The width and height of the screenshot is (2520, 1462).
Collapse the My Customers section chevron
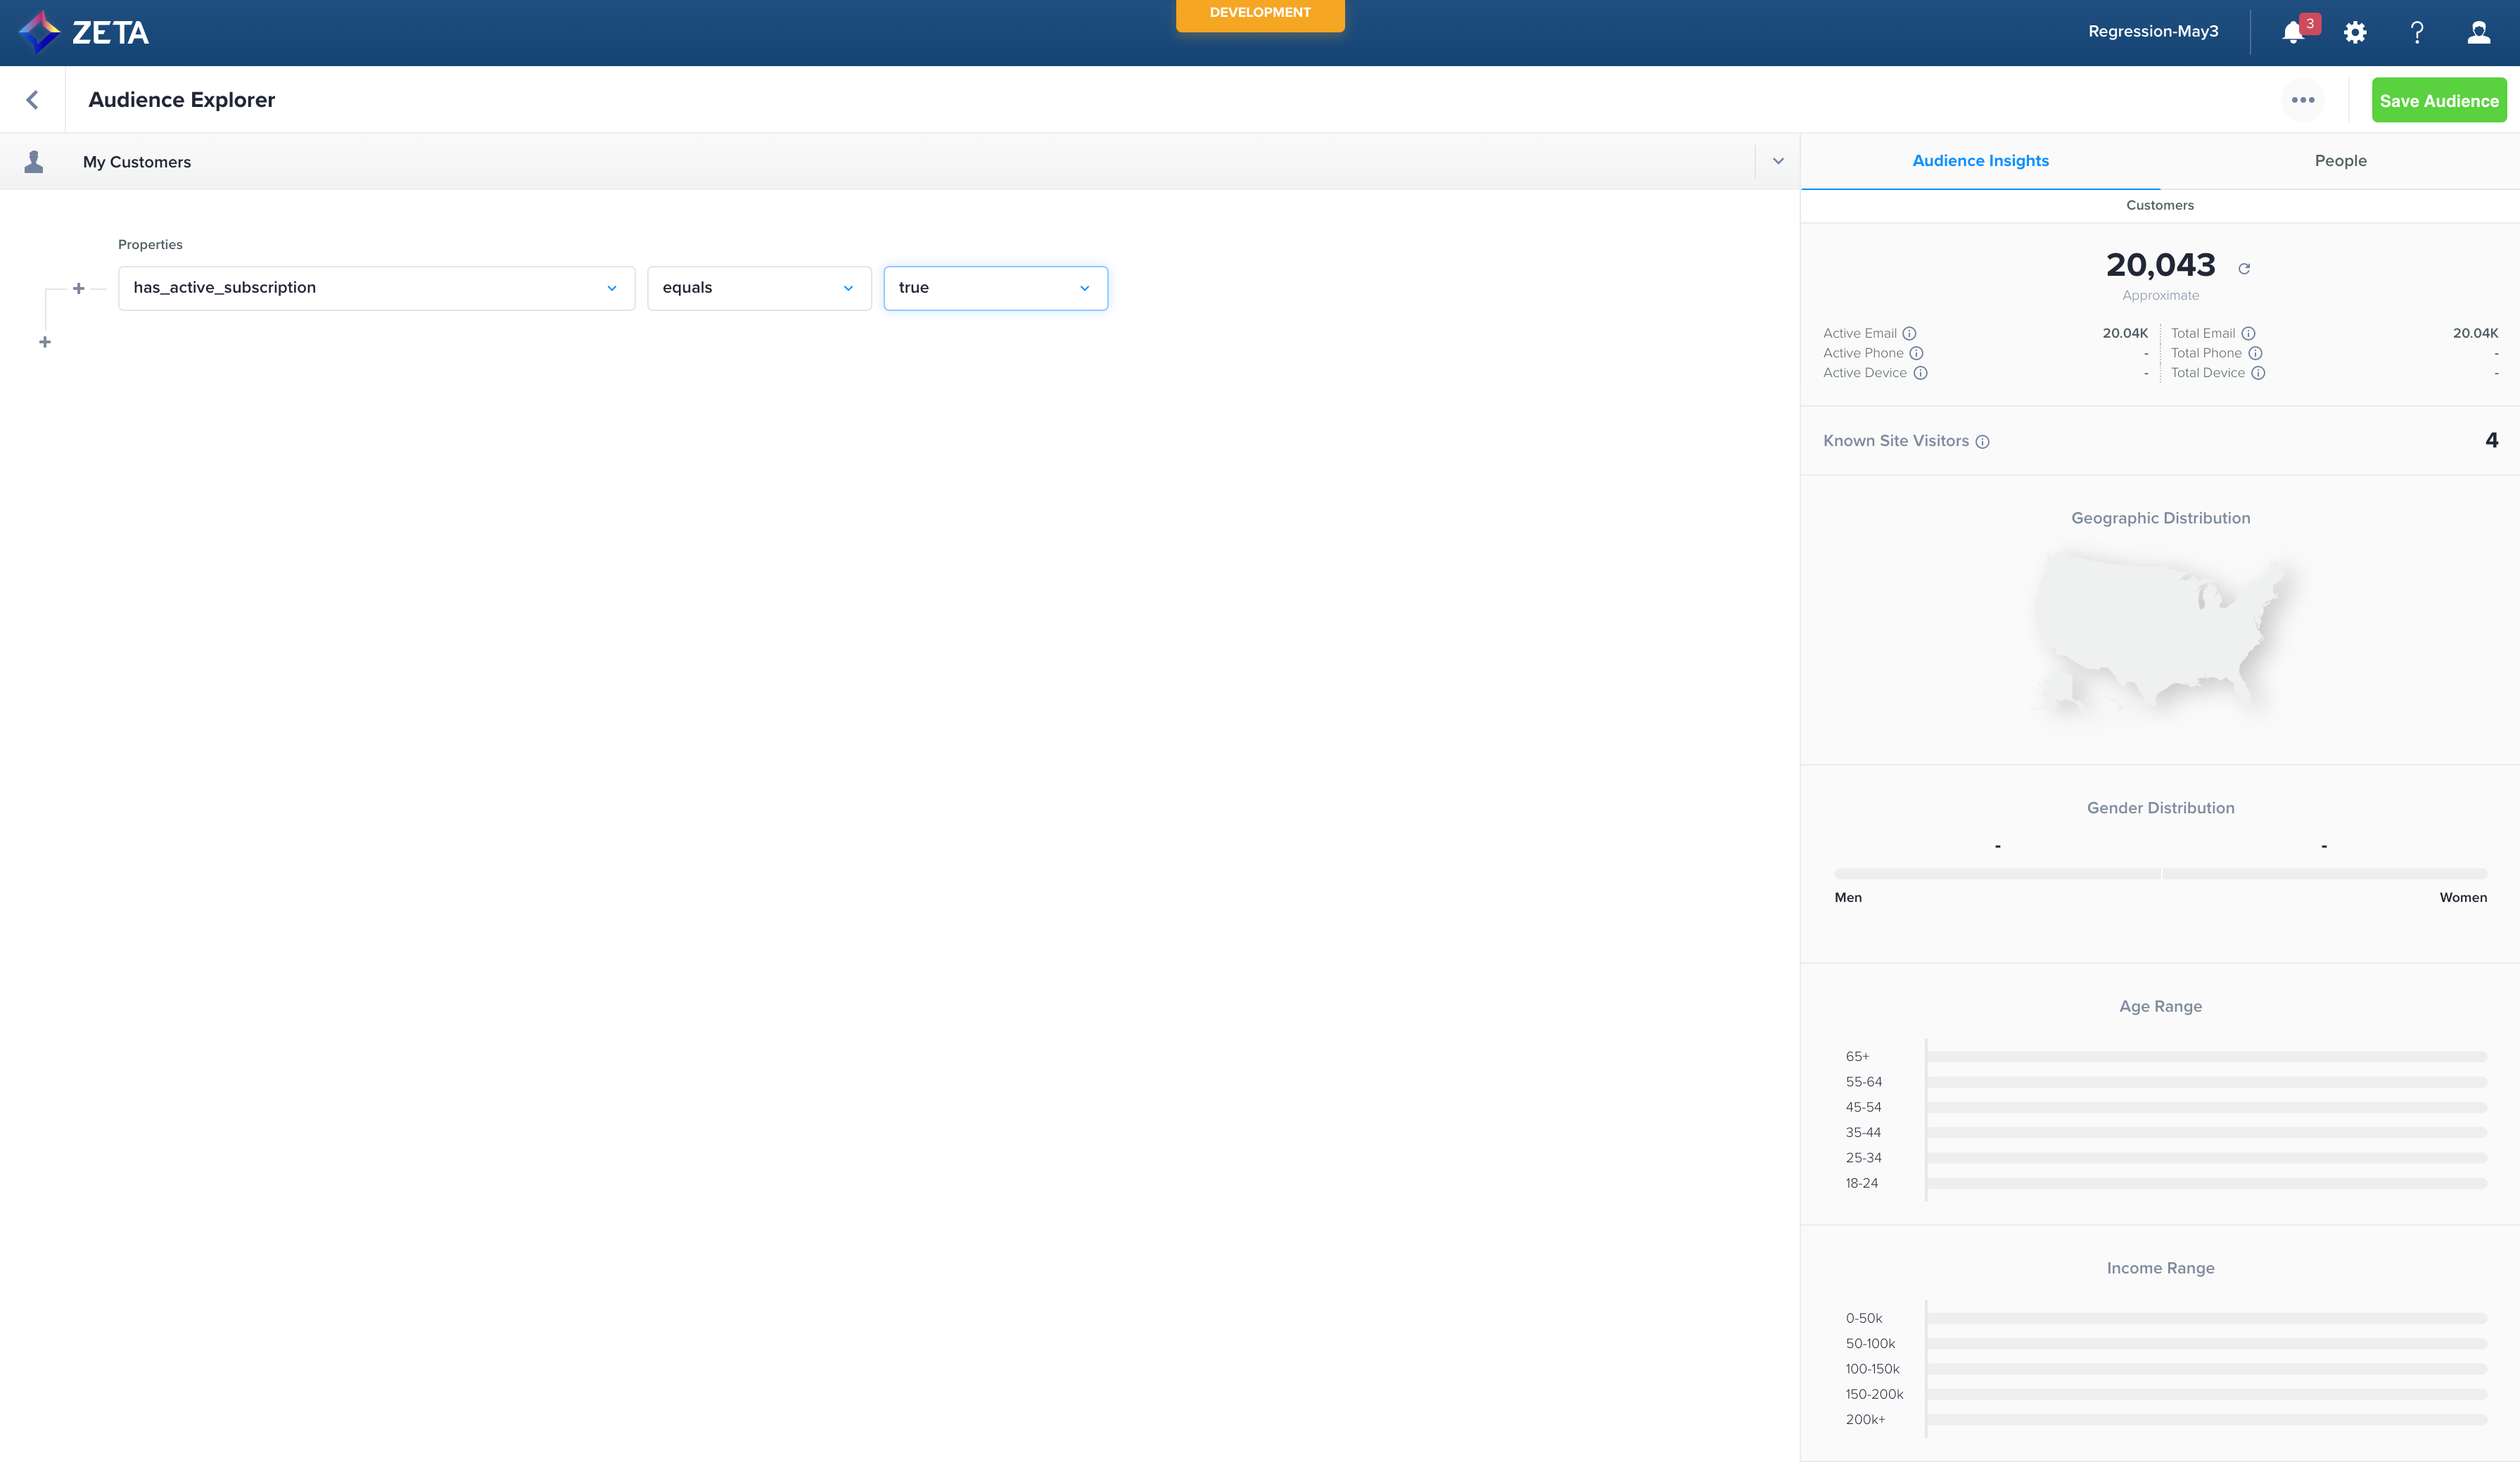point(1778,161)
